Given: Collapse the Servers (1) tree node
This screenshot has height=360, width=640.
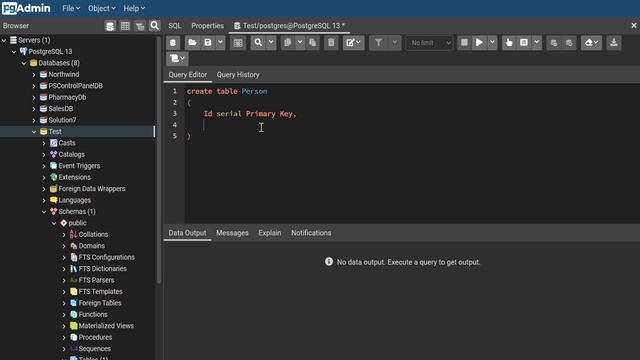Looking at the screenshot, I should pyautogui.click(x=4, y=40).
